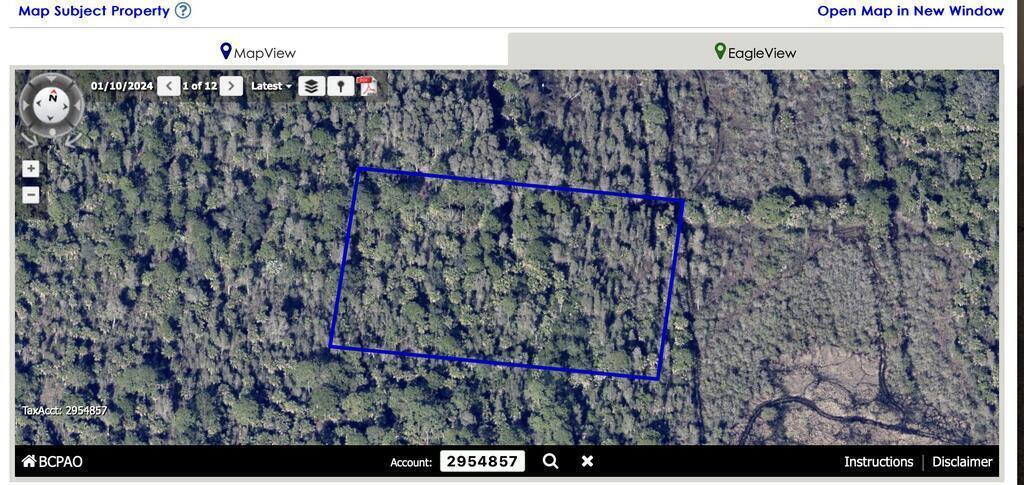
Task: Zoom in with the plus button
Action: [31, 169]
